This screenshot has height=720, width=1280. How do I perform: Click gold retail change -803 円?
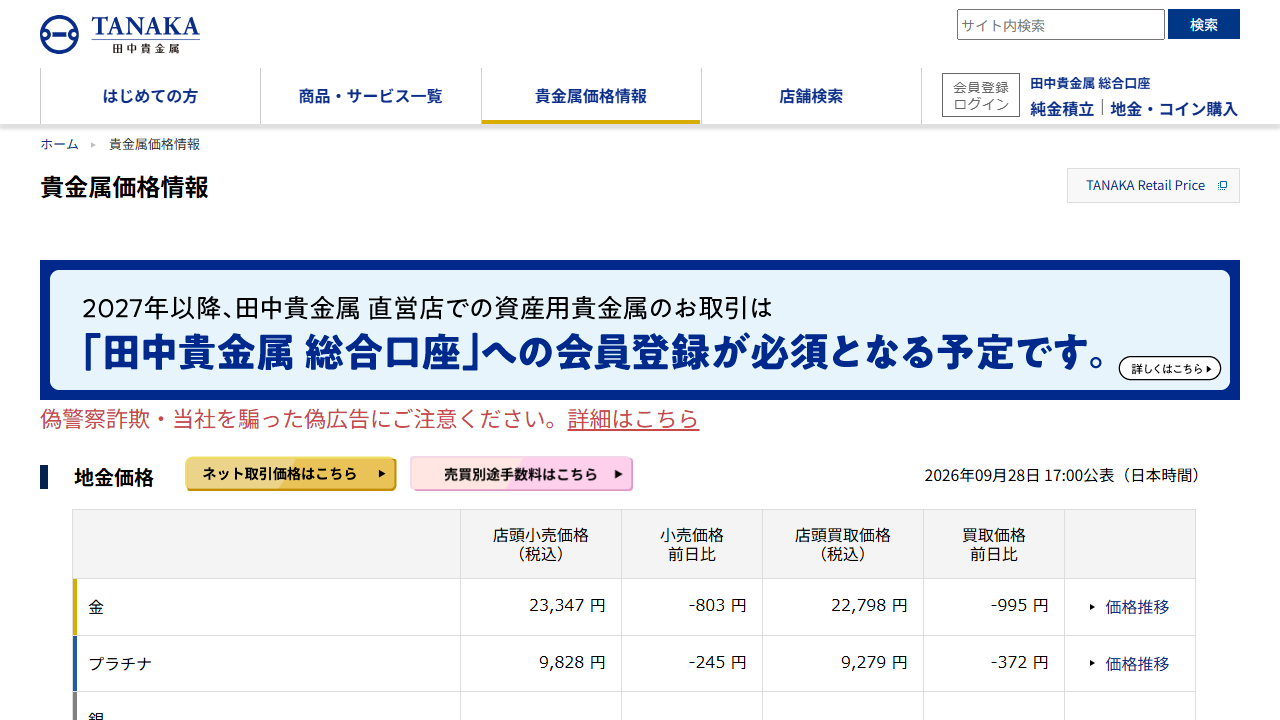tap(718, 606)
